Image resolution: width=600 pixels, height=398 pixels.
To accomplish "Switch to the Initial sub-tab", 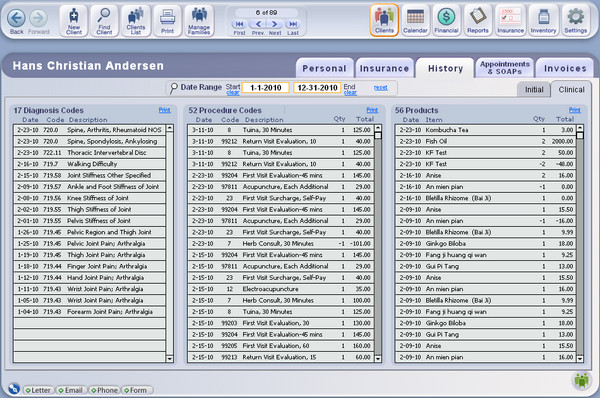I will click(x=534, y=90).
